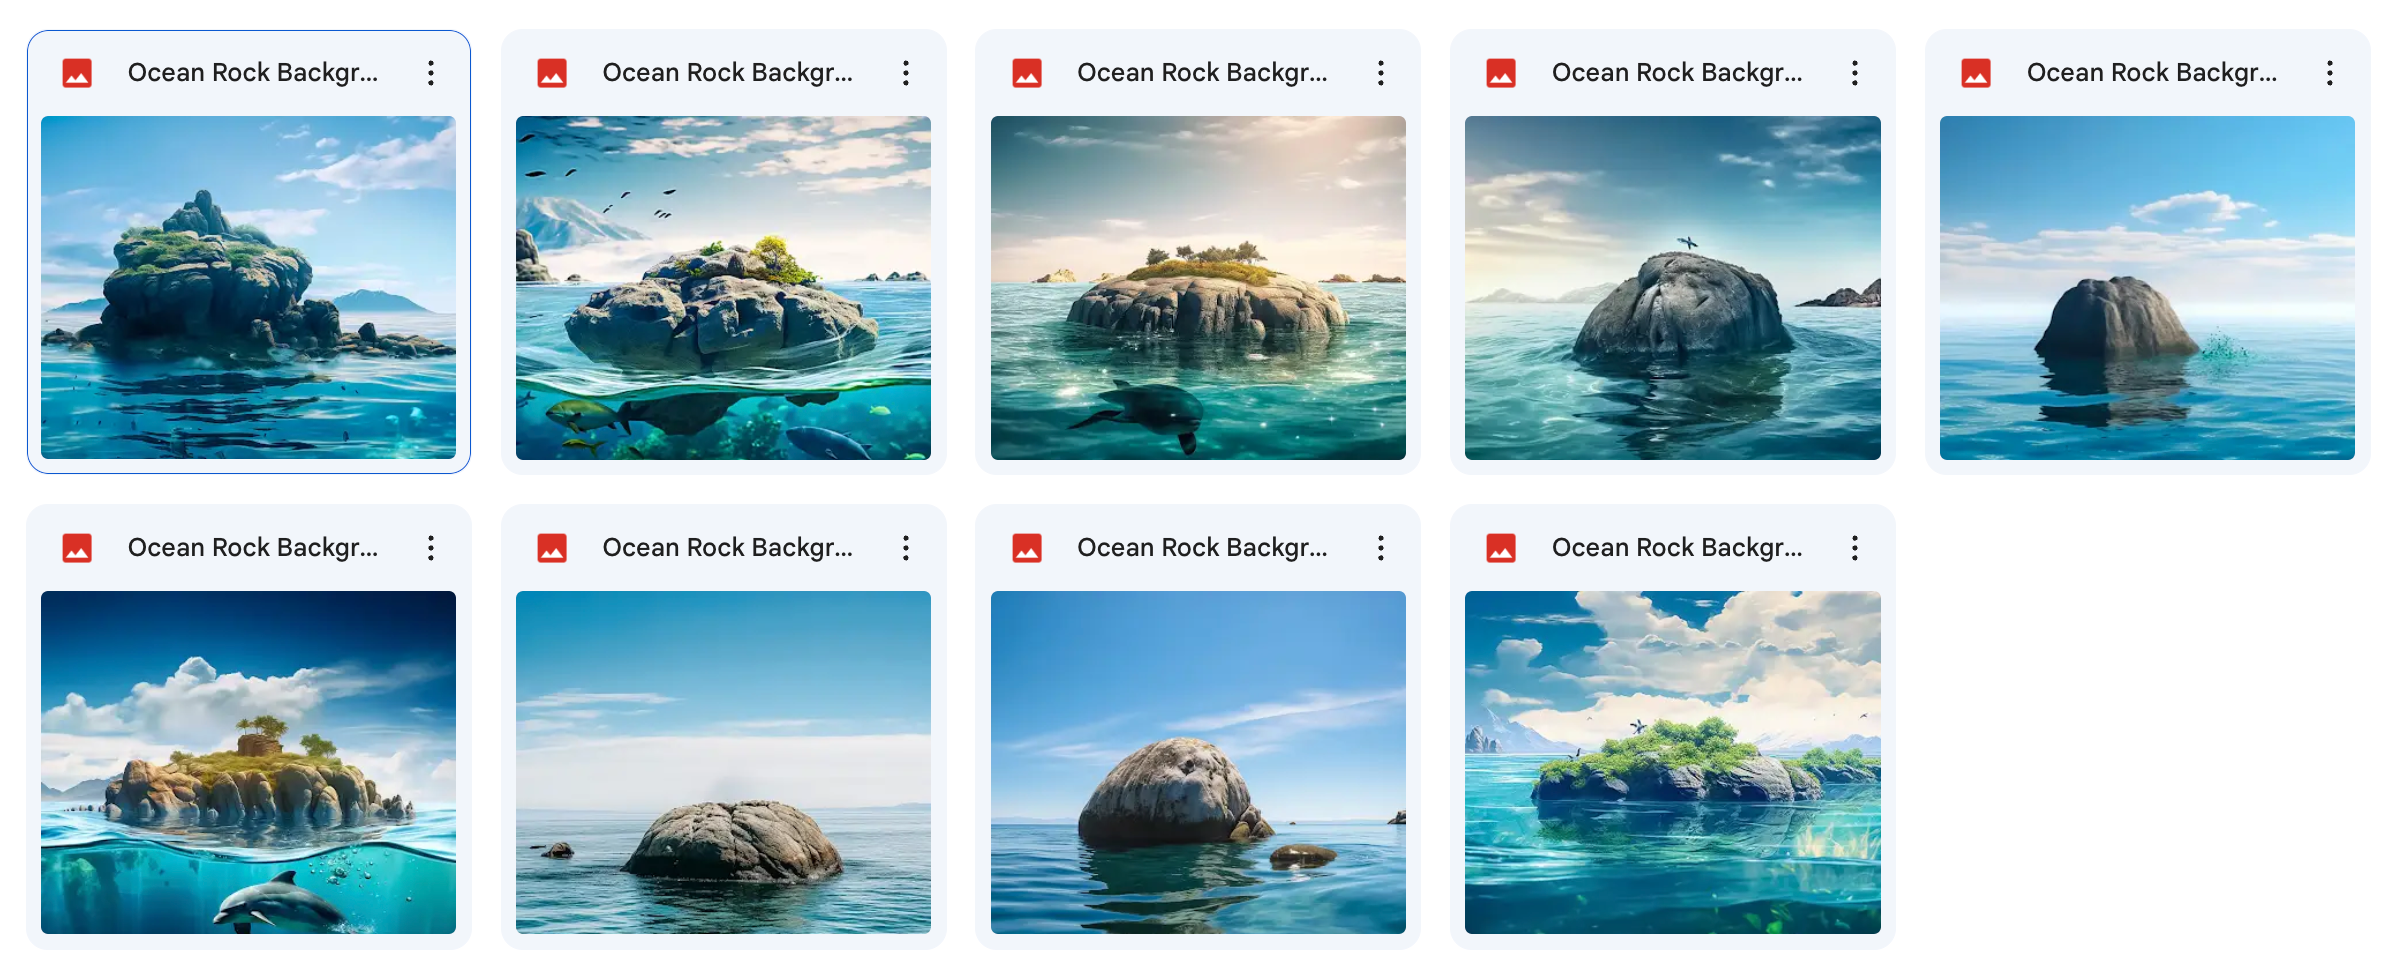Click image file icon on green island under fluffy clouds

coord(1501,548)
